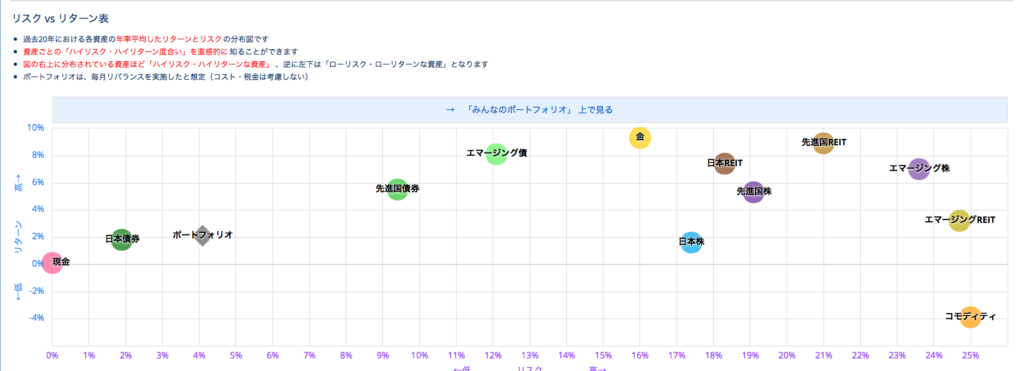
Task: Open the 「みんなのポートフォリオ」上で見る link
Action: coord(529,110)
